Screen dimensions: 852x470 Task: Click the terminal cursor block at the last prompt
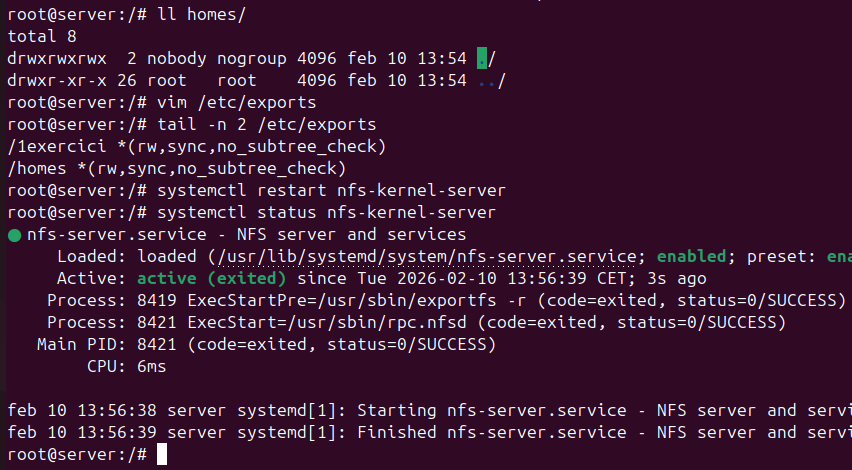pos(165,455)
